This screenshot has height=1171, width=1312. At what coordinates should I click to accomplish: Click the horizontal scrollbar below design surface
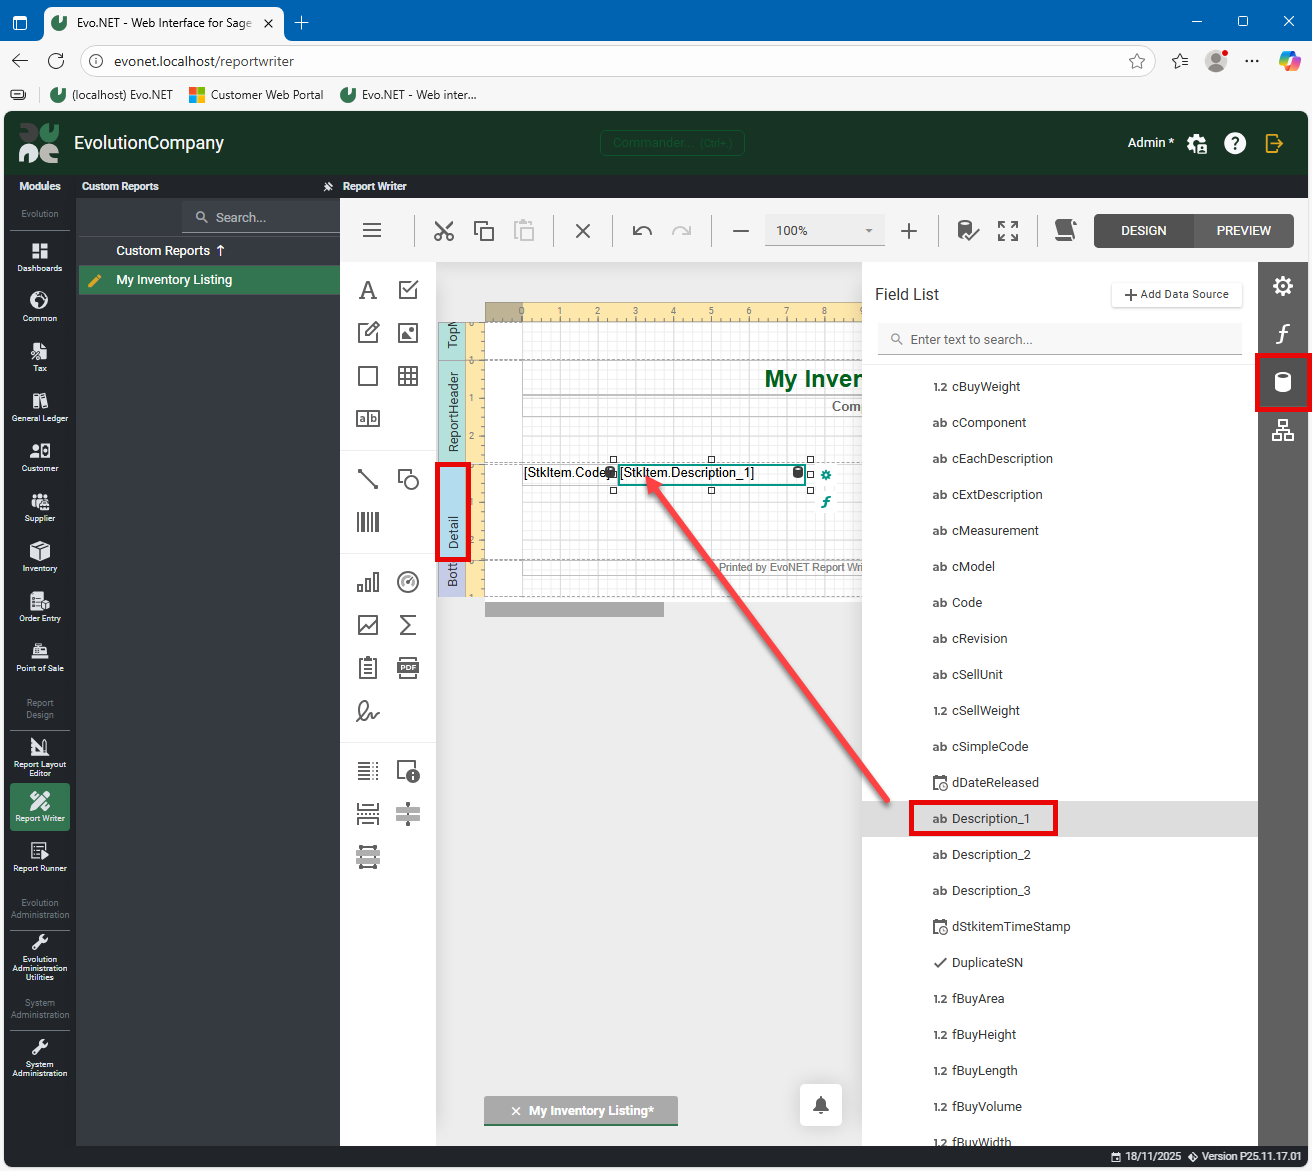pyautogui.click(x=574, y=610)
